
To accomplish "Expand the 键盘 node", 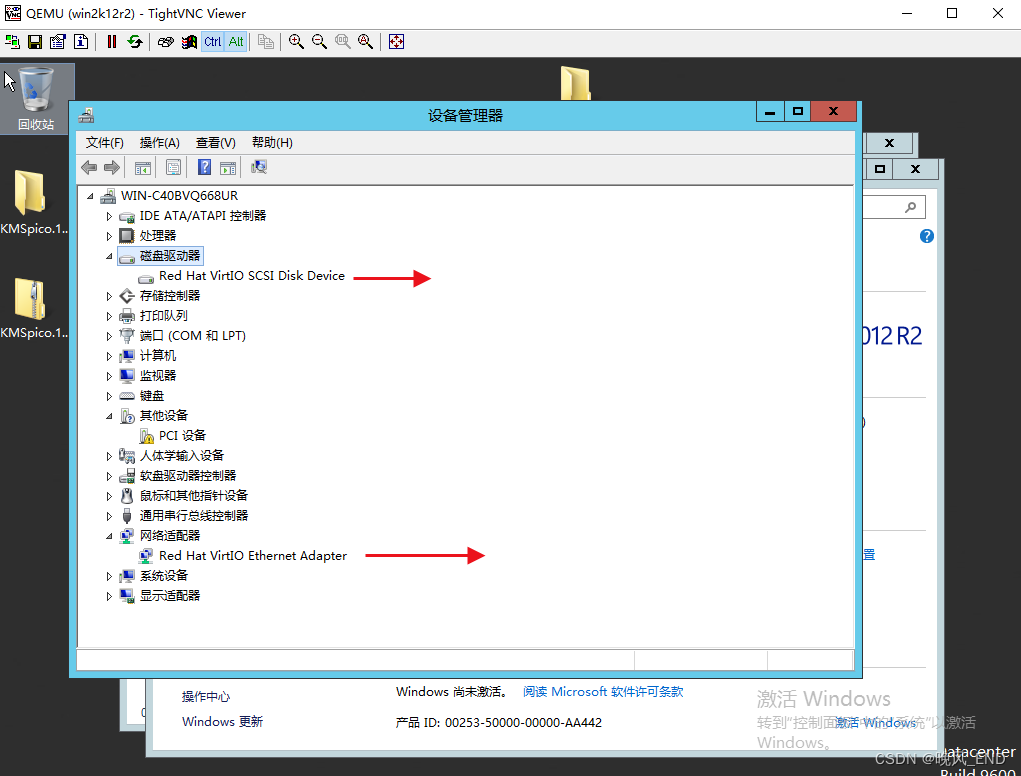I will click(109, 396).
